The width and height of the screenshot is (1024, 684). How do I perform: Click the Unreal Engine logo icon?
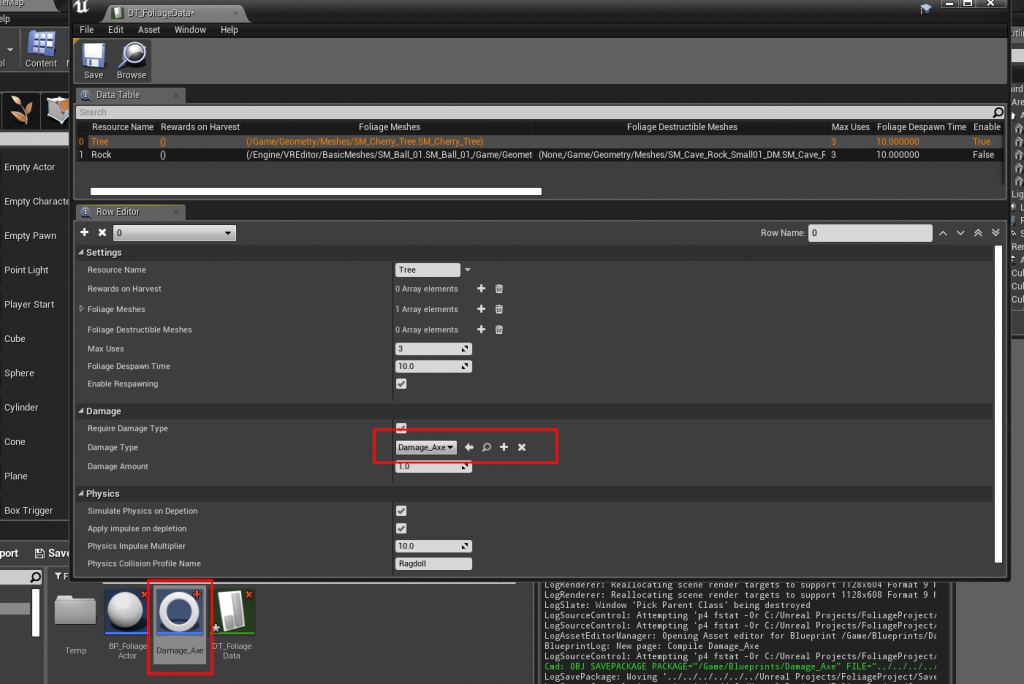tap(82, 7)
